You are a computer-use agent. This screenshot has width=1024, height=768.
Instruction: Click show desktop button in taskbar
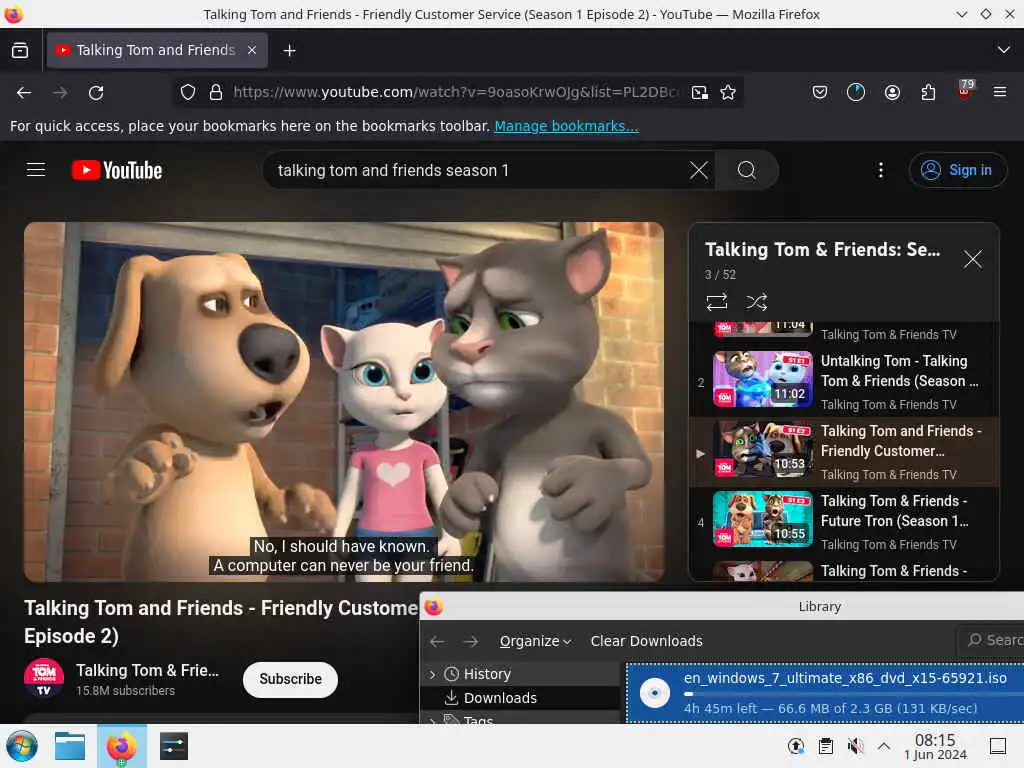(x=998, y=746)
